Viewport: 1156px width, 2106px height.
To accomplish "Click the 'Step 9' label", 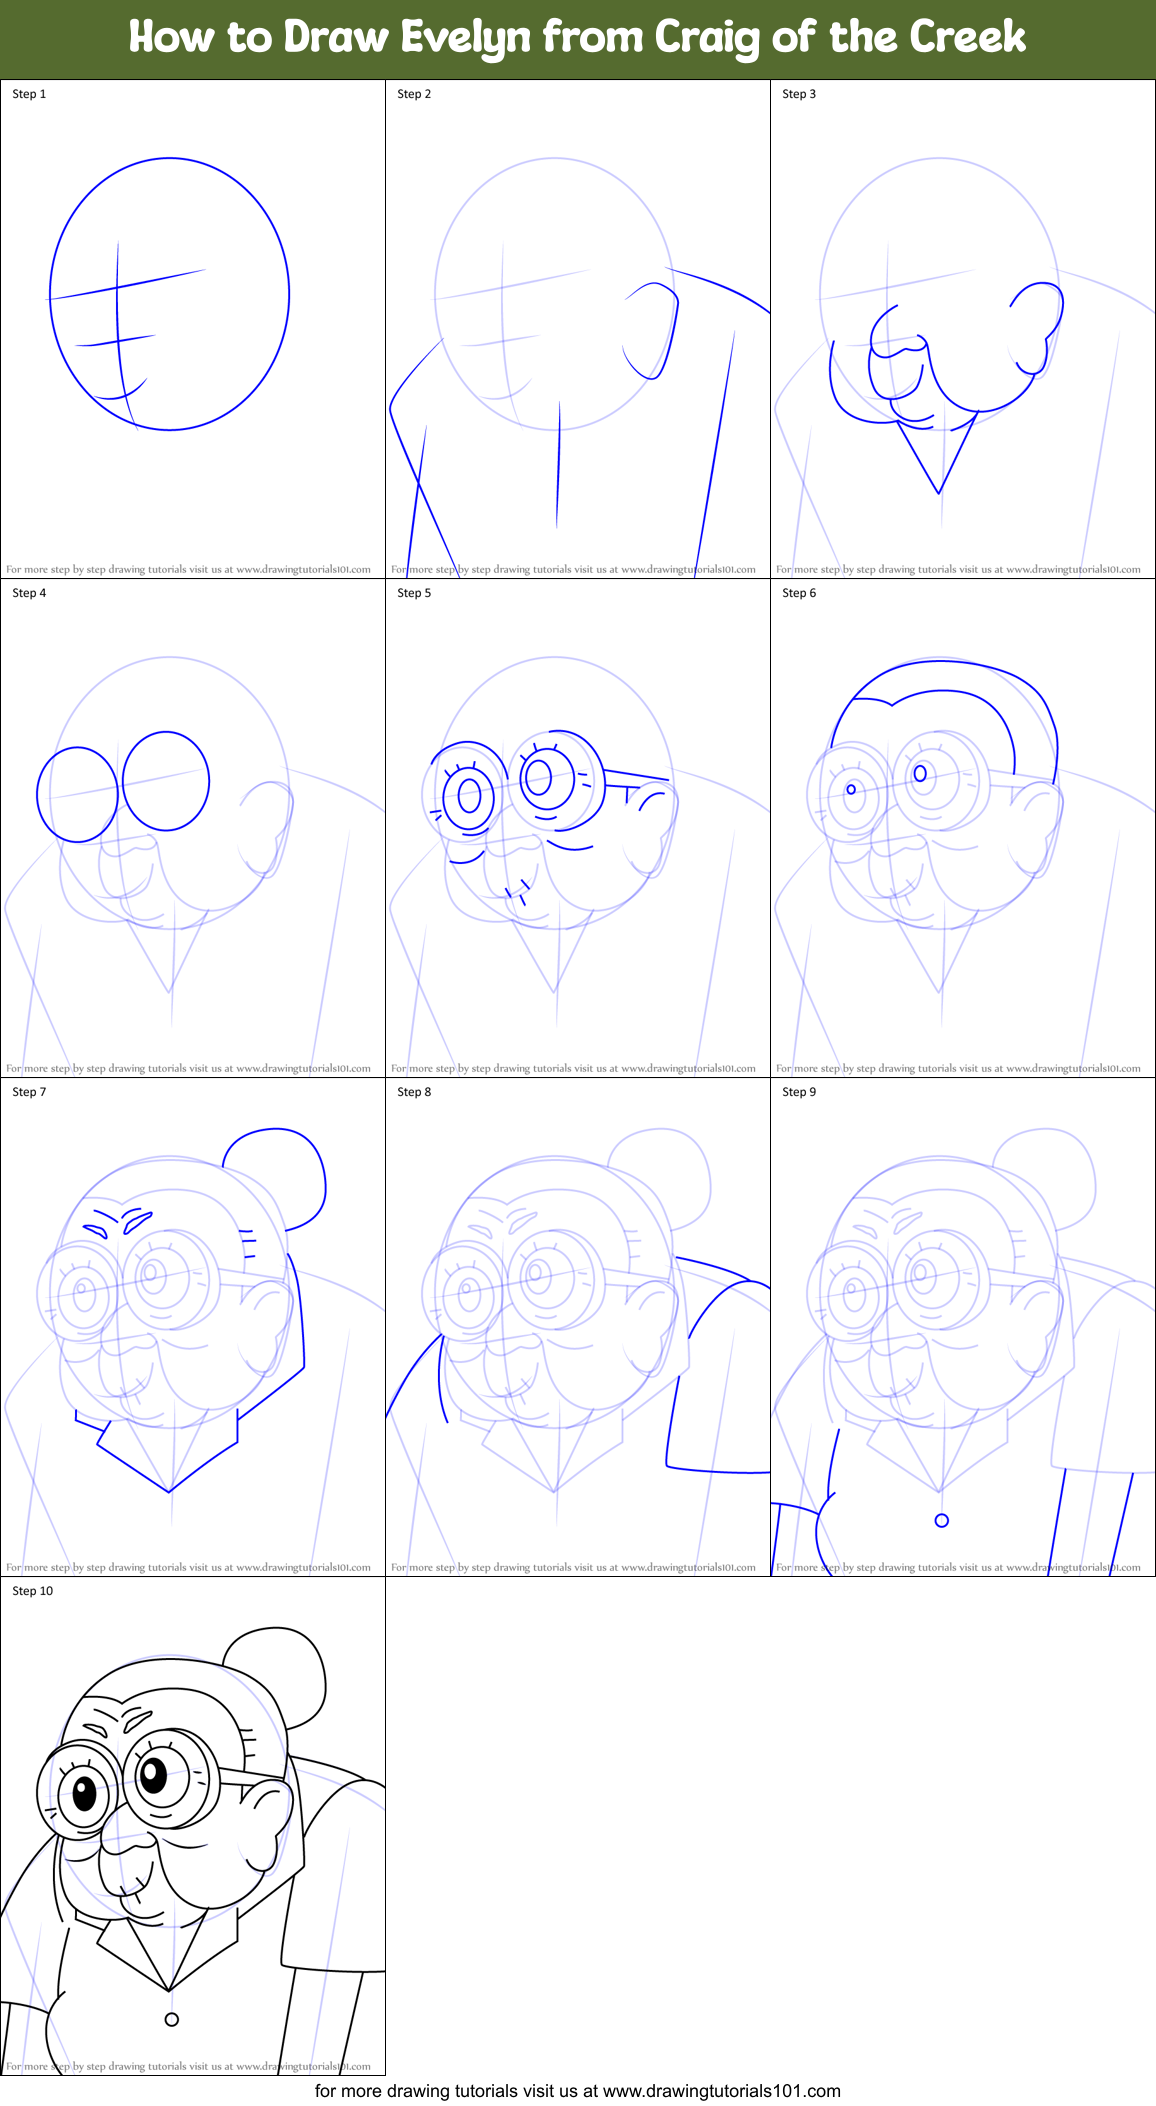I will click(799, 1092).
